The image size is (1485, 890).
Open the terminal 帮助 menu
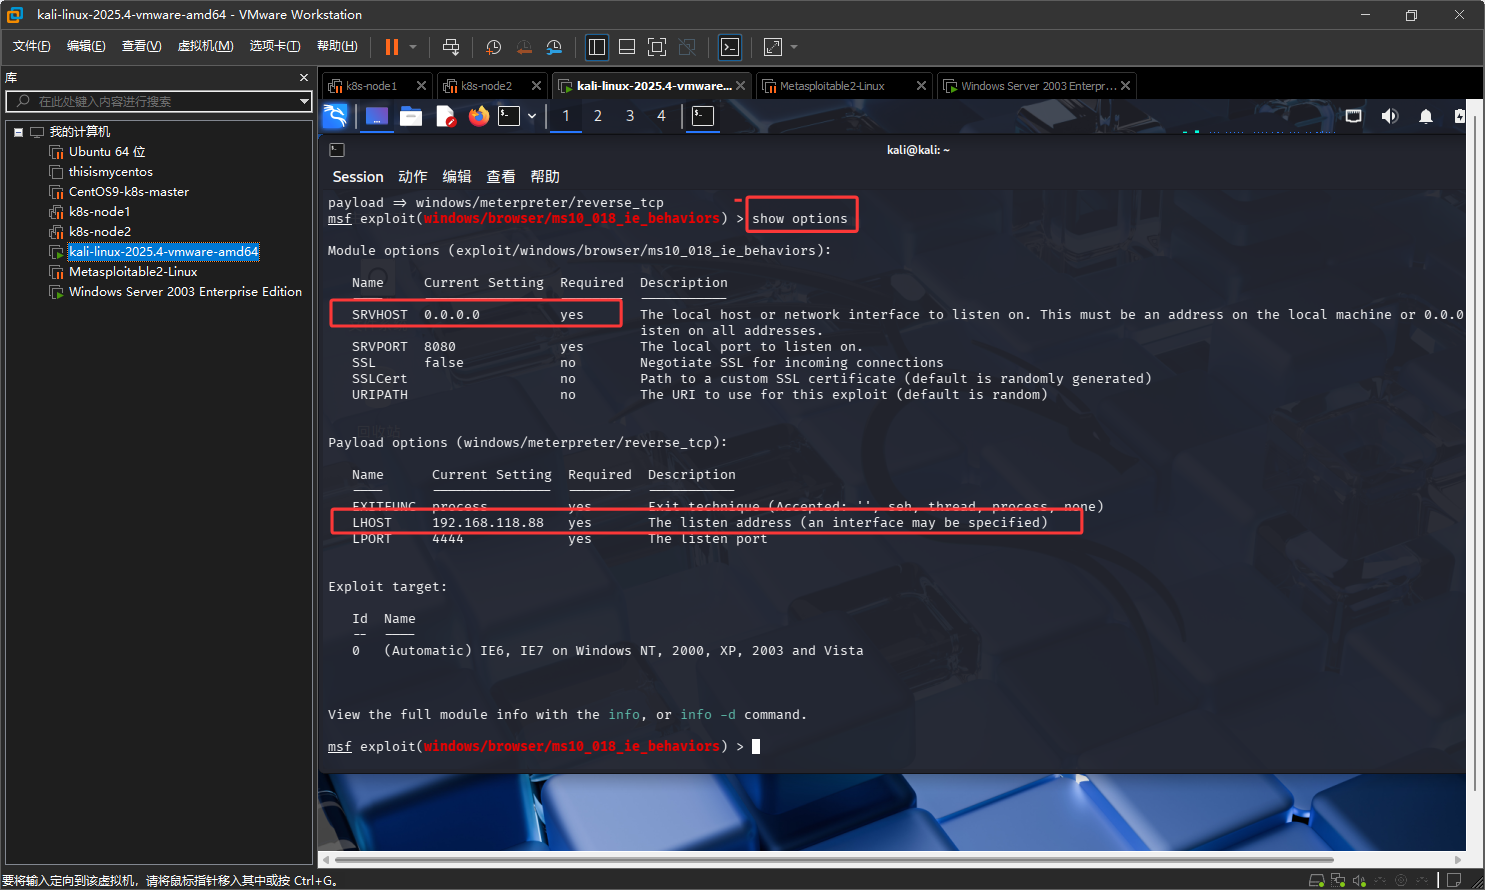point(545,177)
